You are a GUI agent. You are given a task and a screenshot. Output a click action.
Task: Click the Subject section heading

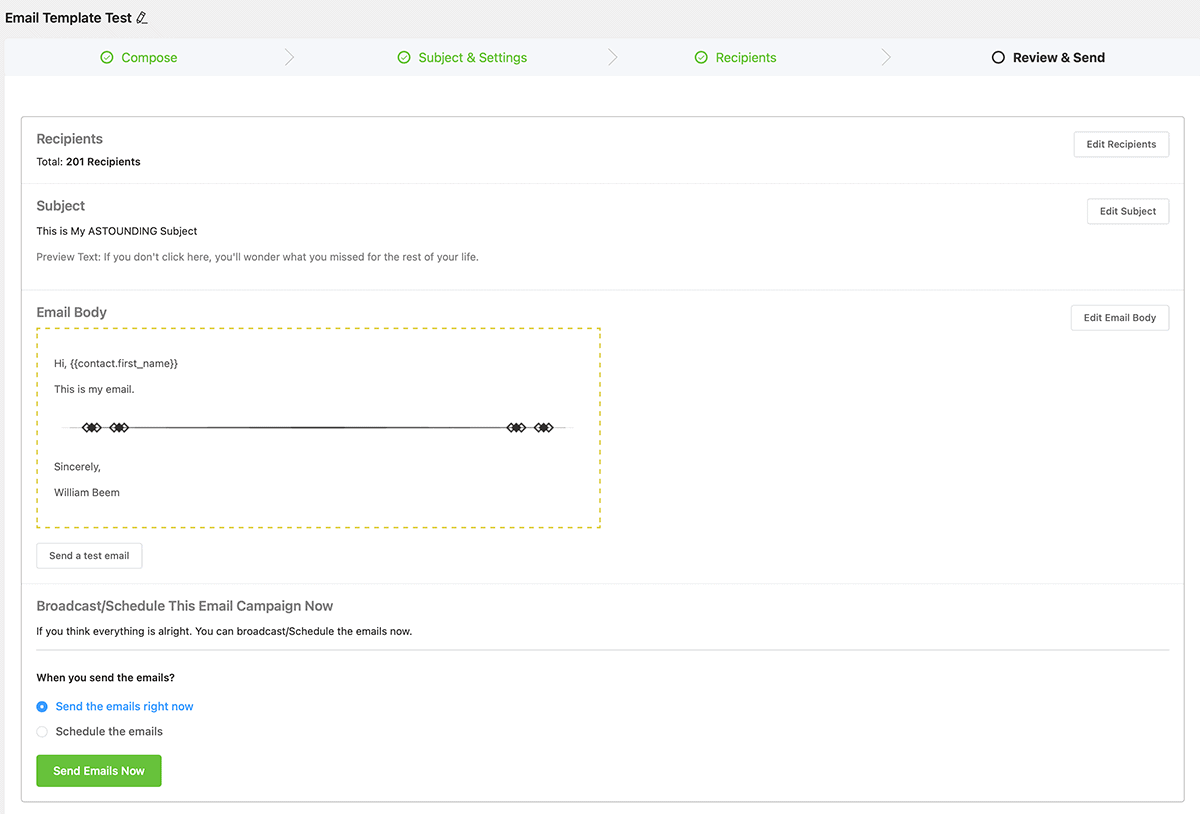61,206
